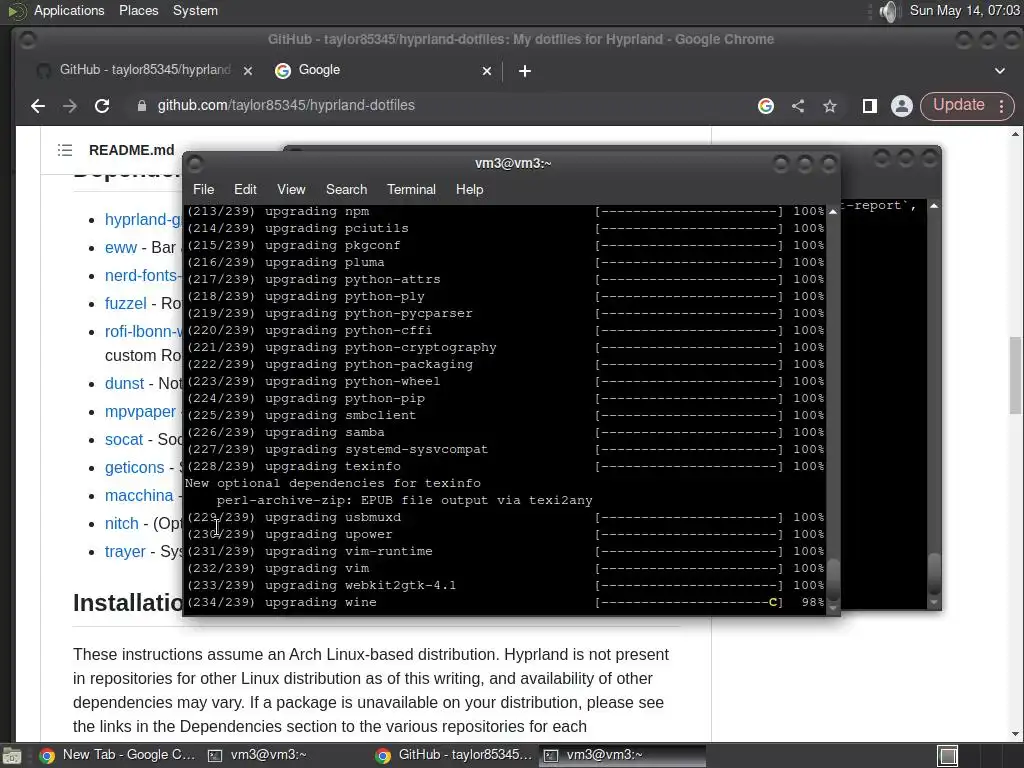Open the eww dependency link
Screen dimensions: 1024x768
(x=121, y=248)
